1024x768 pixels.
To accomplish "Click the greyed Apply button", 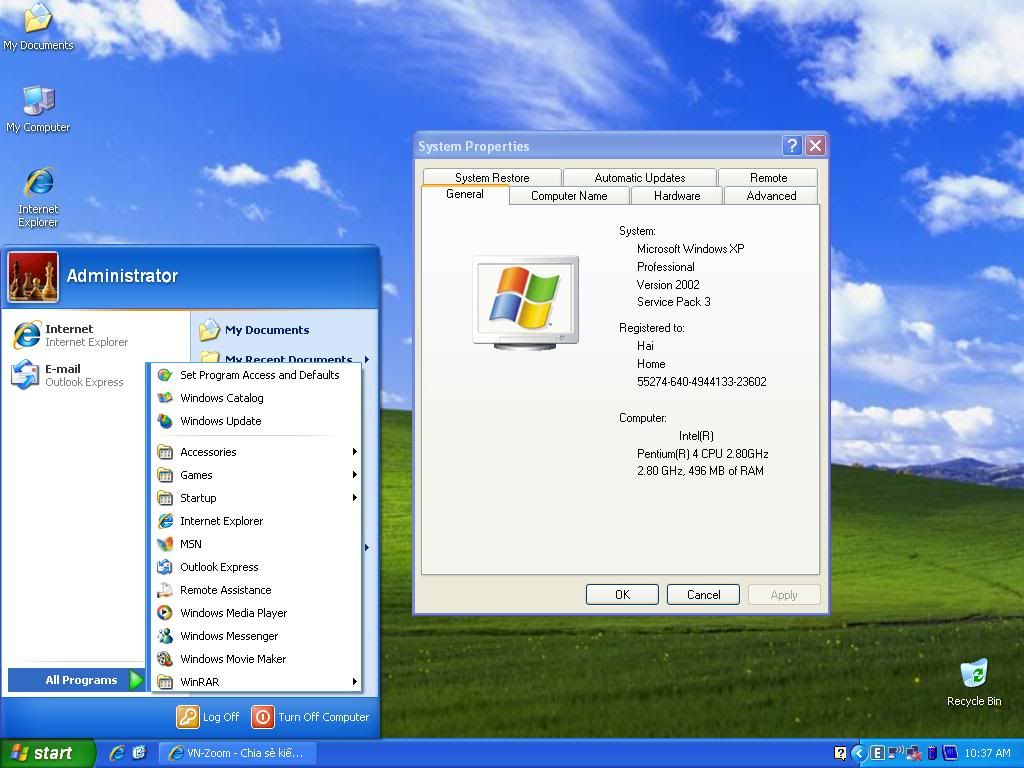I will point(784,595).
